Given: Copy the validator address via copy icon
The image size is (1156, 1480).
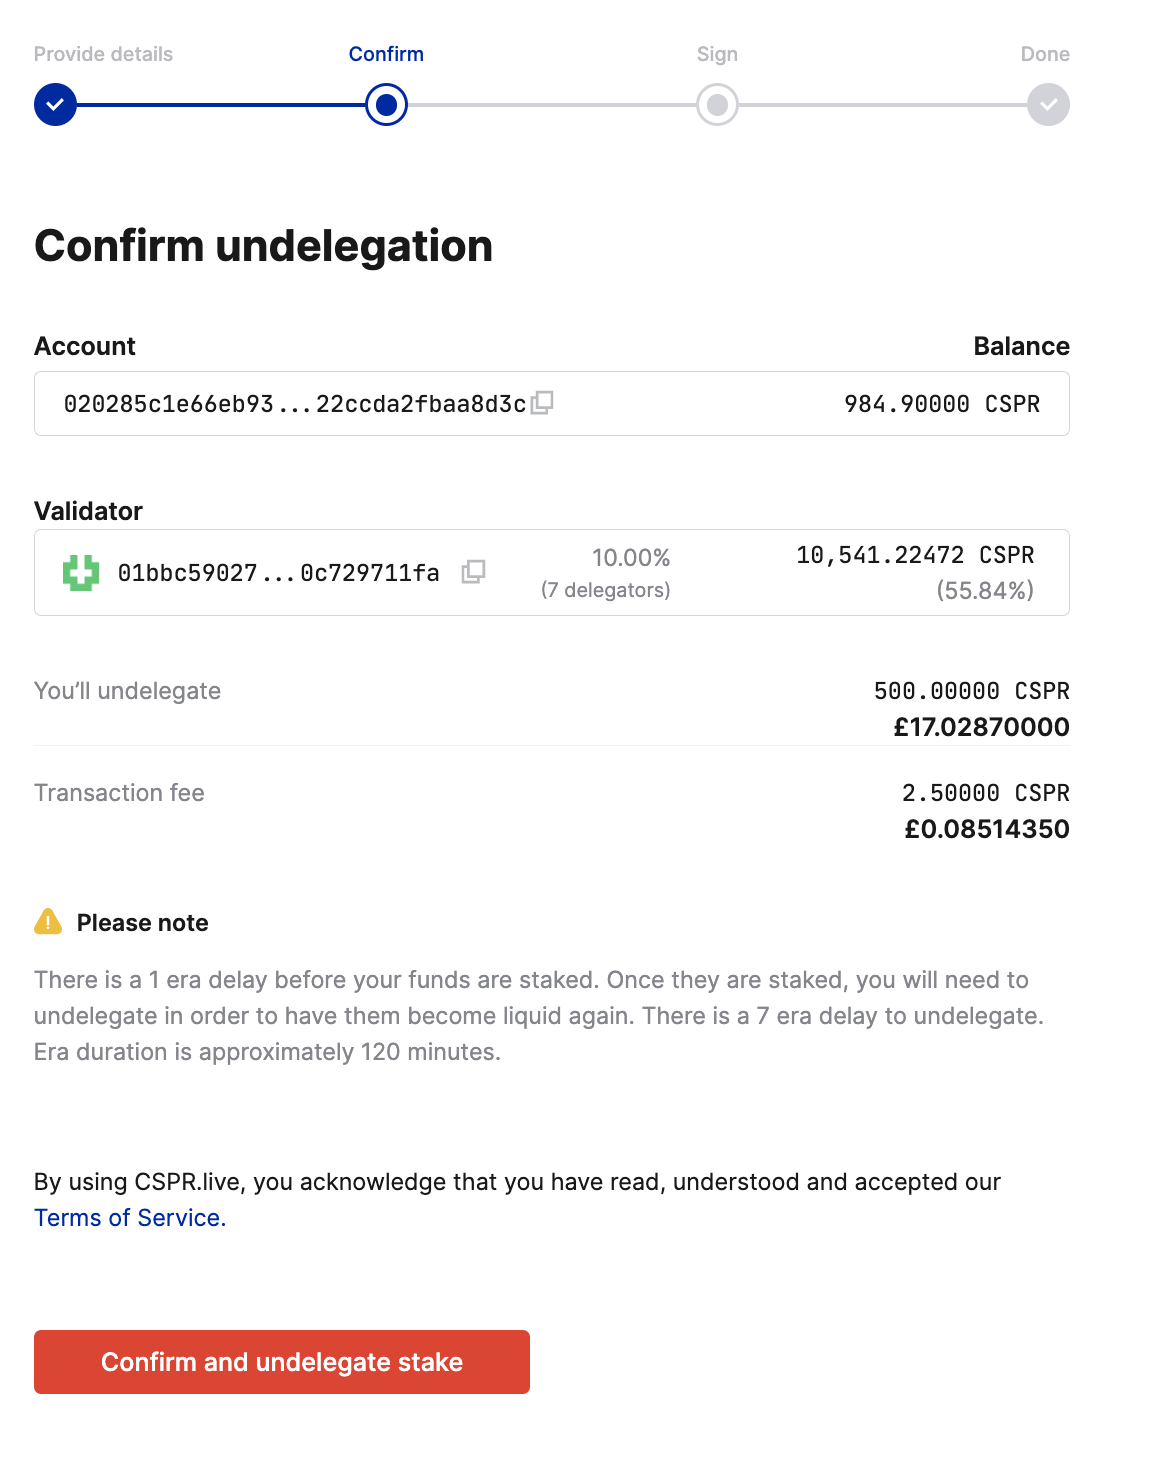Looking at the screenshot, I should click(474, 572).
